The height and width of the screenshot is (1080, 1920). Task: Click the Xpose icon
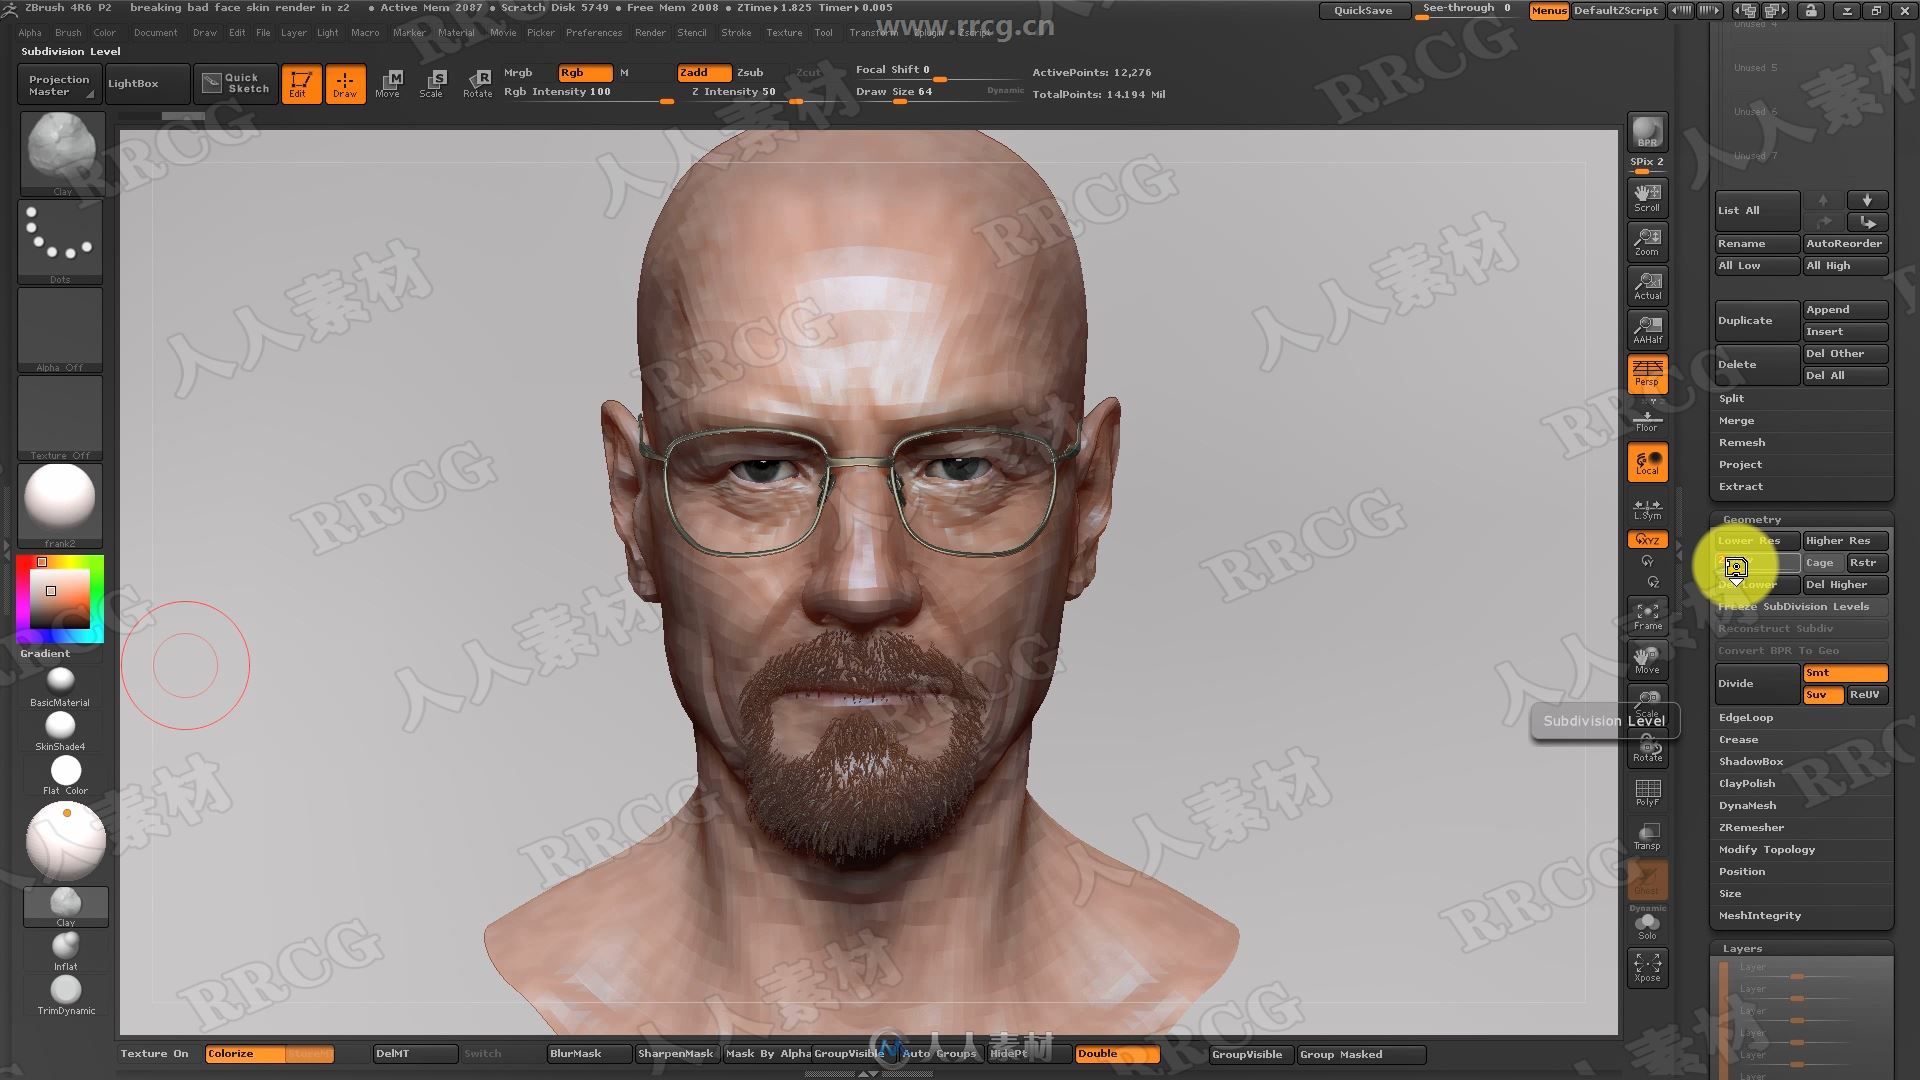(x=1647, y=967)
